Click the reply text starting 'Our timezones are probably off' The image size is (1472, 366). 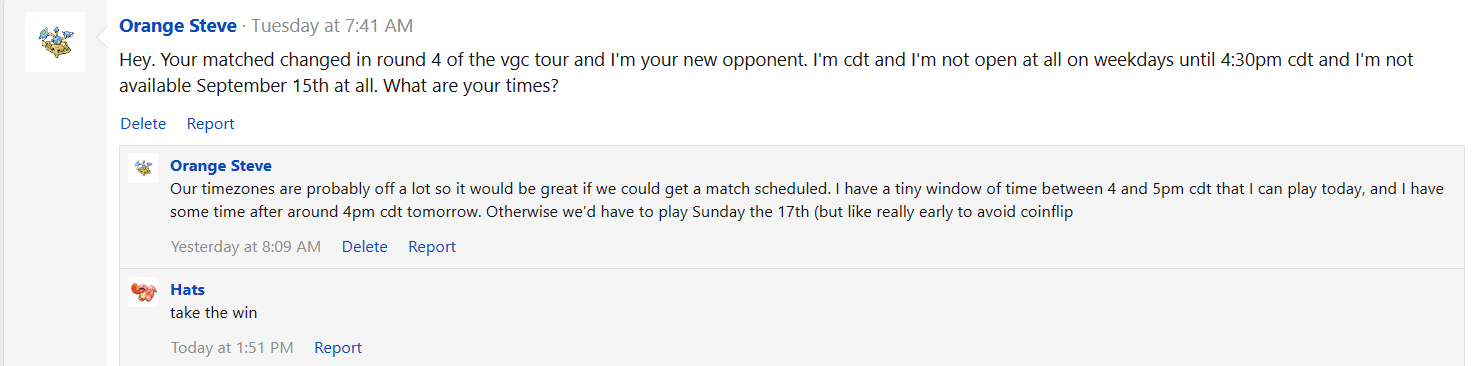click(x=807, y=201)
